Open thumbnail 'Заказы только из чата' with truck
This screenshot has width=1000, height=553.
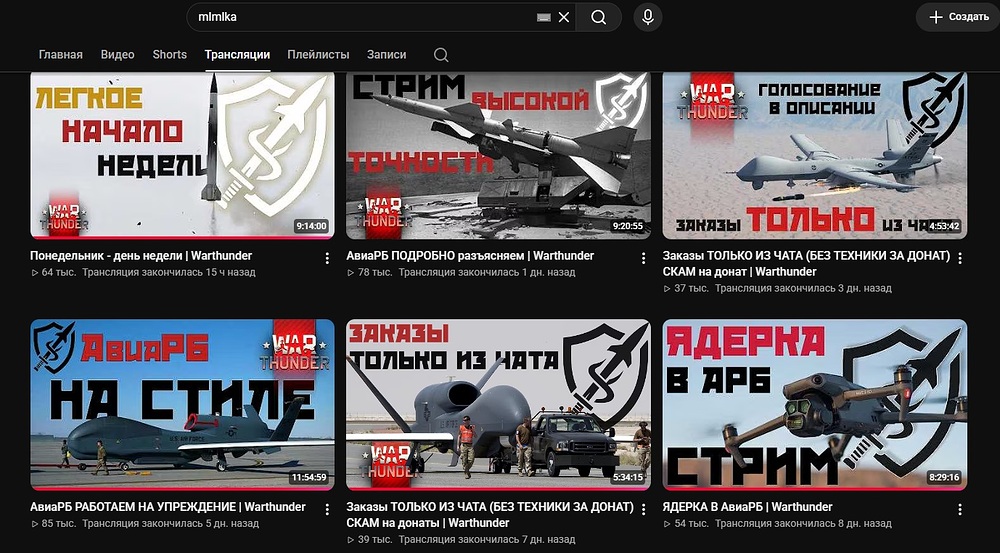498,404
